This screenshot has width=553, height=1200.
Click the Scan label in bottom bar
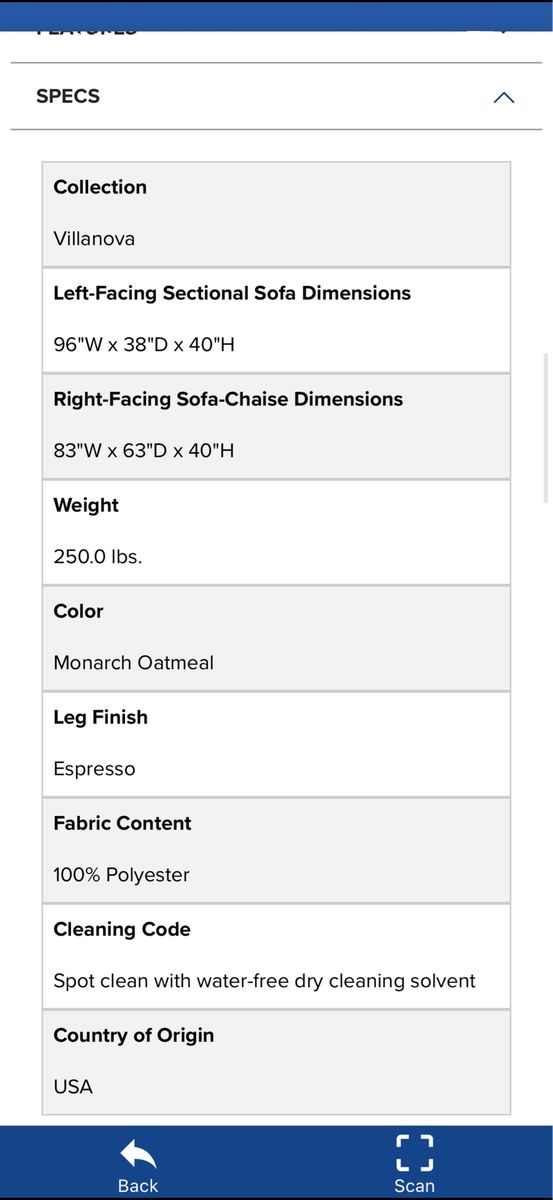coord(414,1185)
